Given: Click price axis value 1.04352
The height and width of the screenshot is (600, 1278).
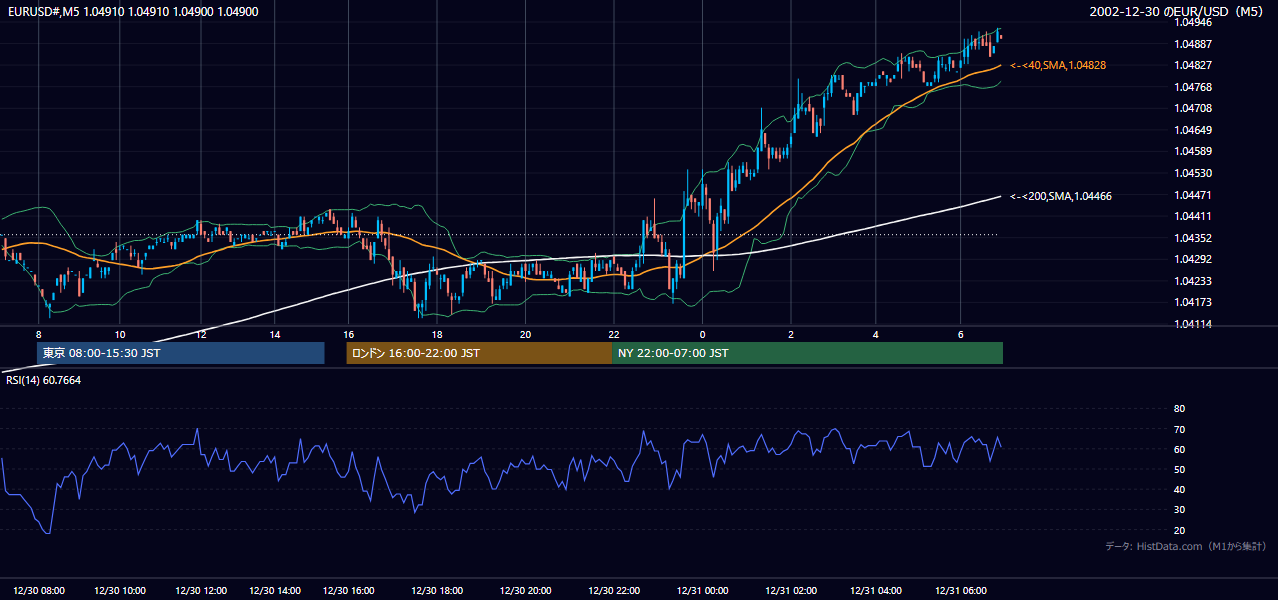Looking at the screenshot, I should click(1192, 238).
